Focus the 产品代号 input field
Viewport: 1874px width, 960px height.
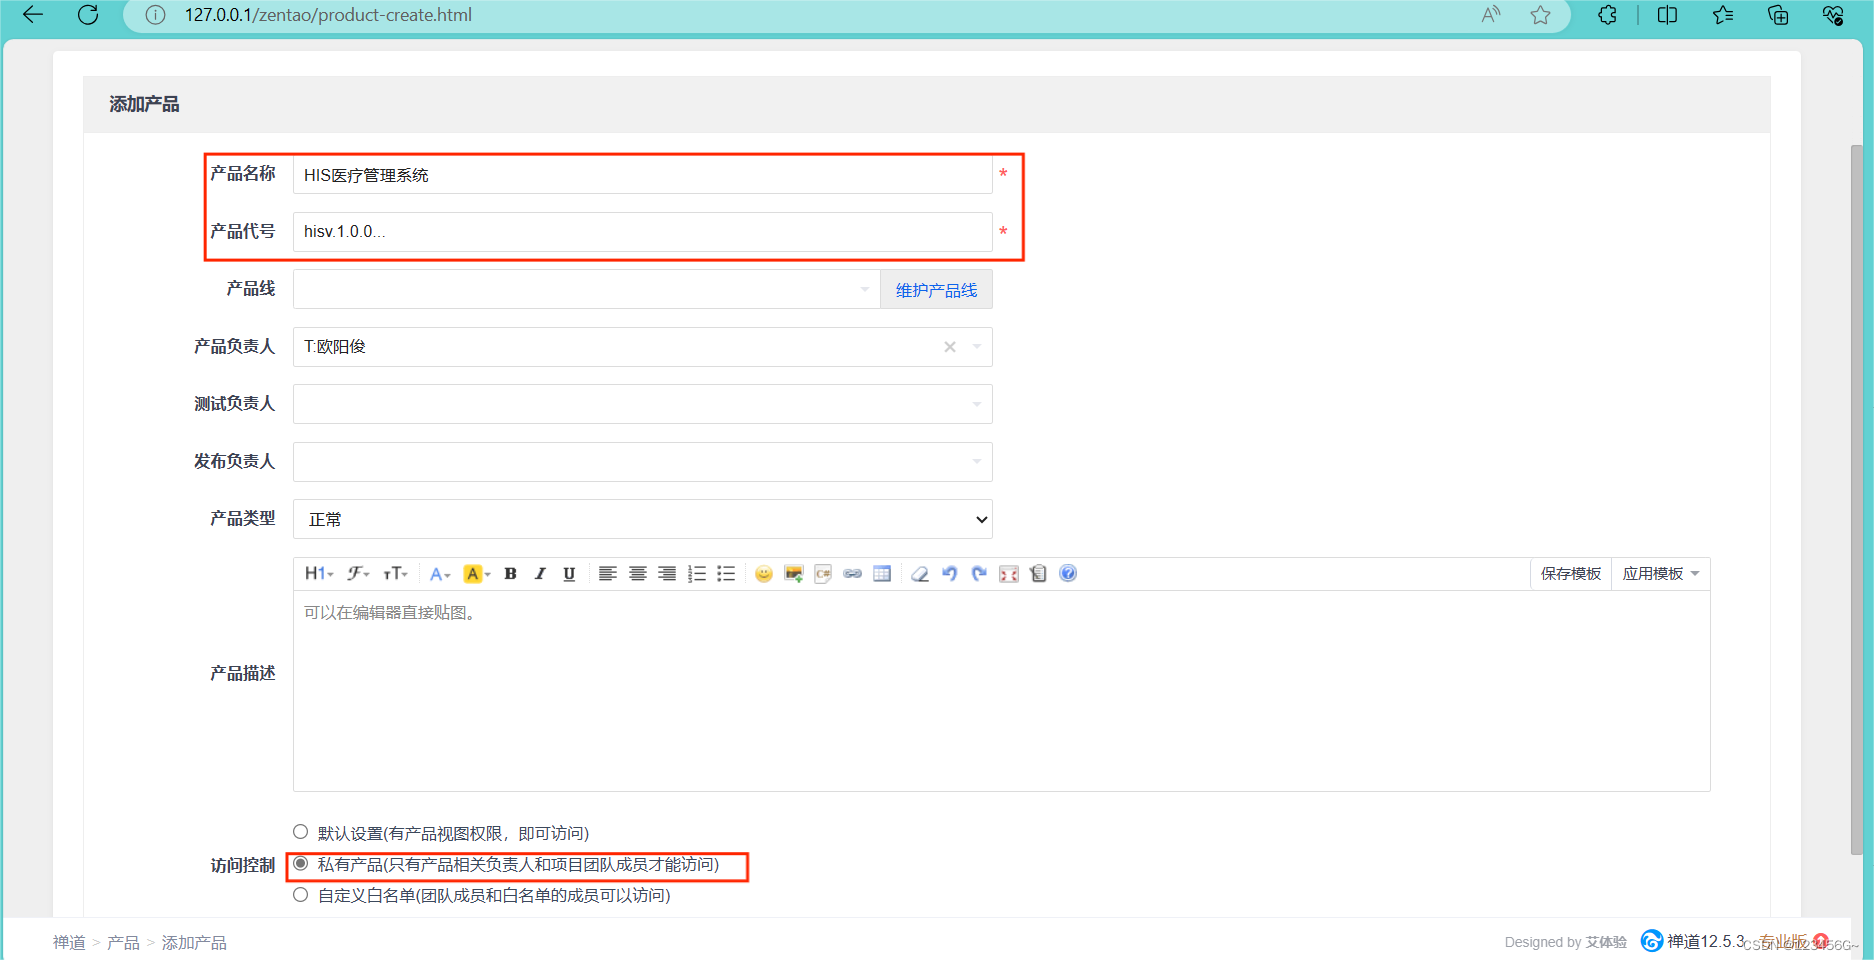point(642,232)
